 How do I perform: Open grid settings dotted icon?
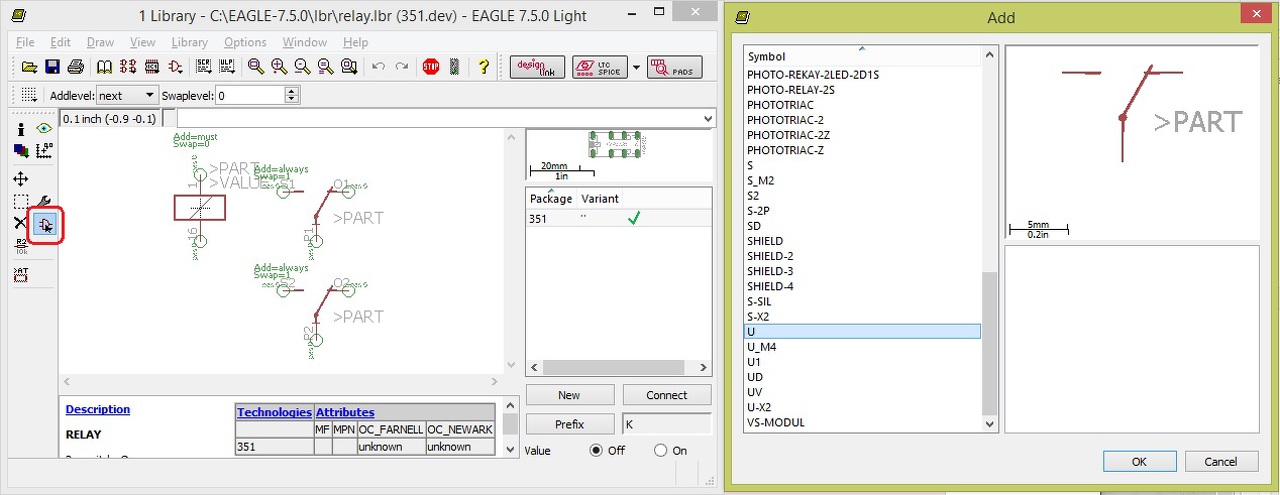click(29, 95)
